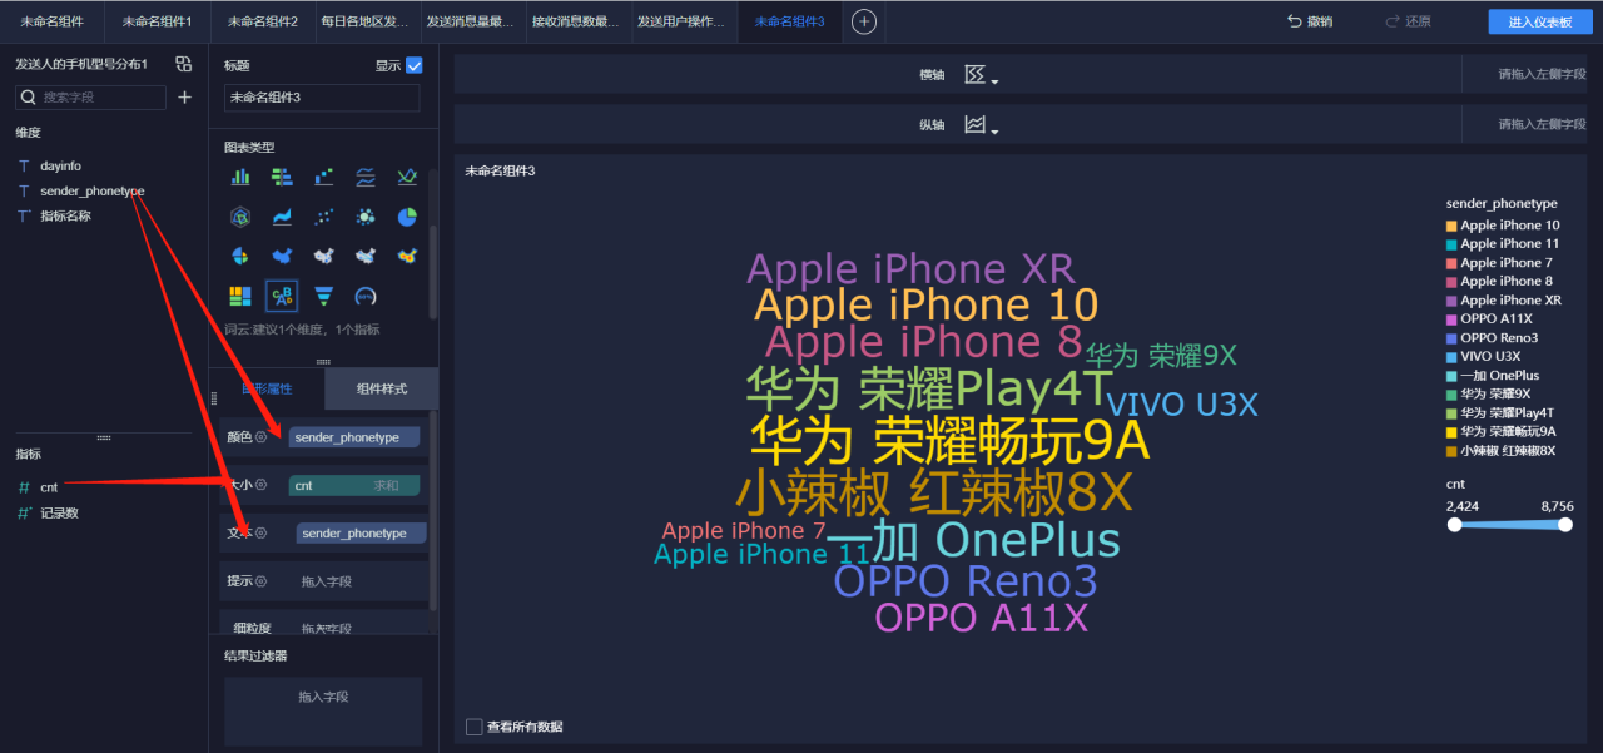Click the switch dataset icon beside dataset name
Viewport: 1603px width, 754px height.
[x=183, y=63]
